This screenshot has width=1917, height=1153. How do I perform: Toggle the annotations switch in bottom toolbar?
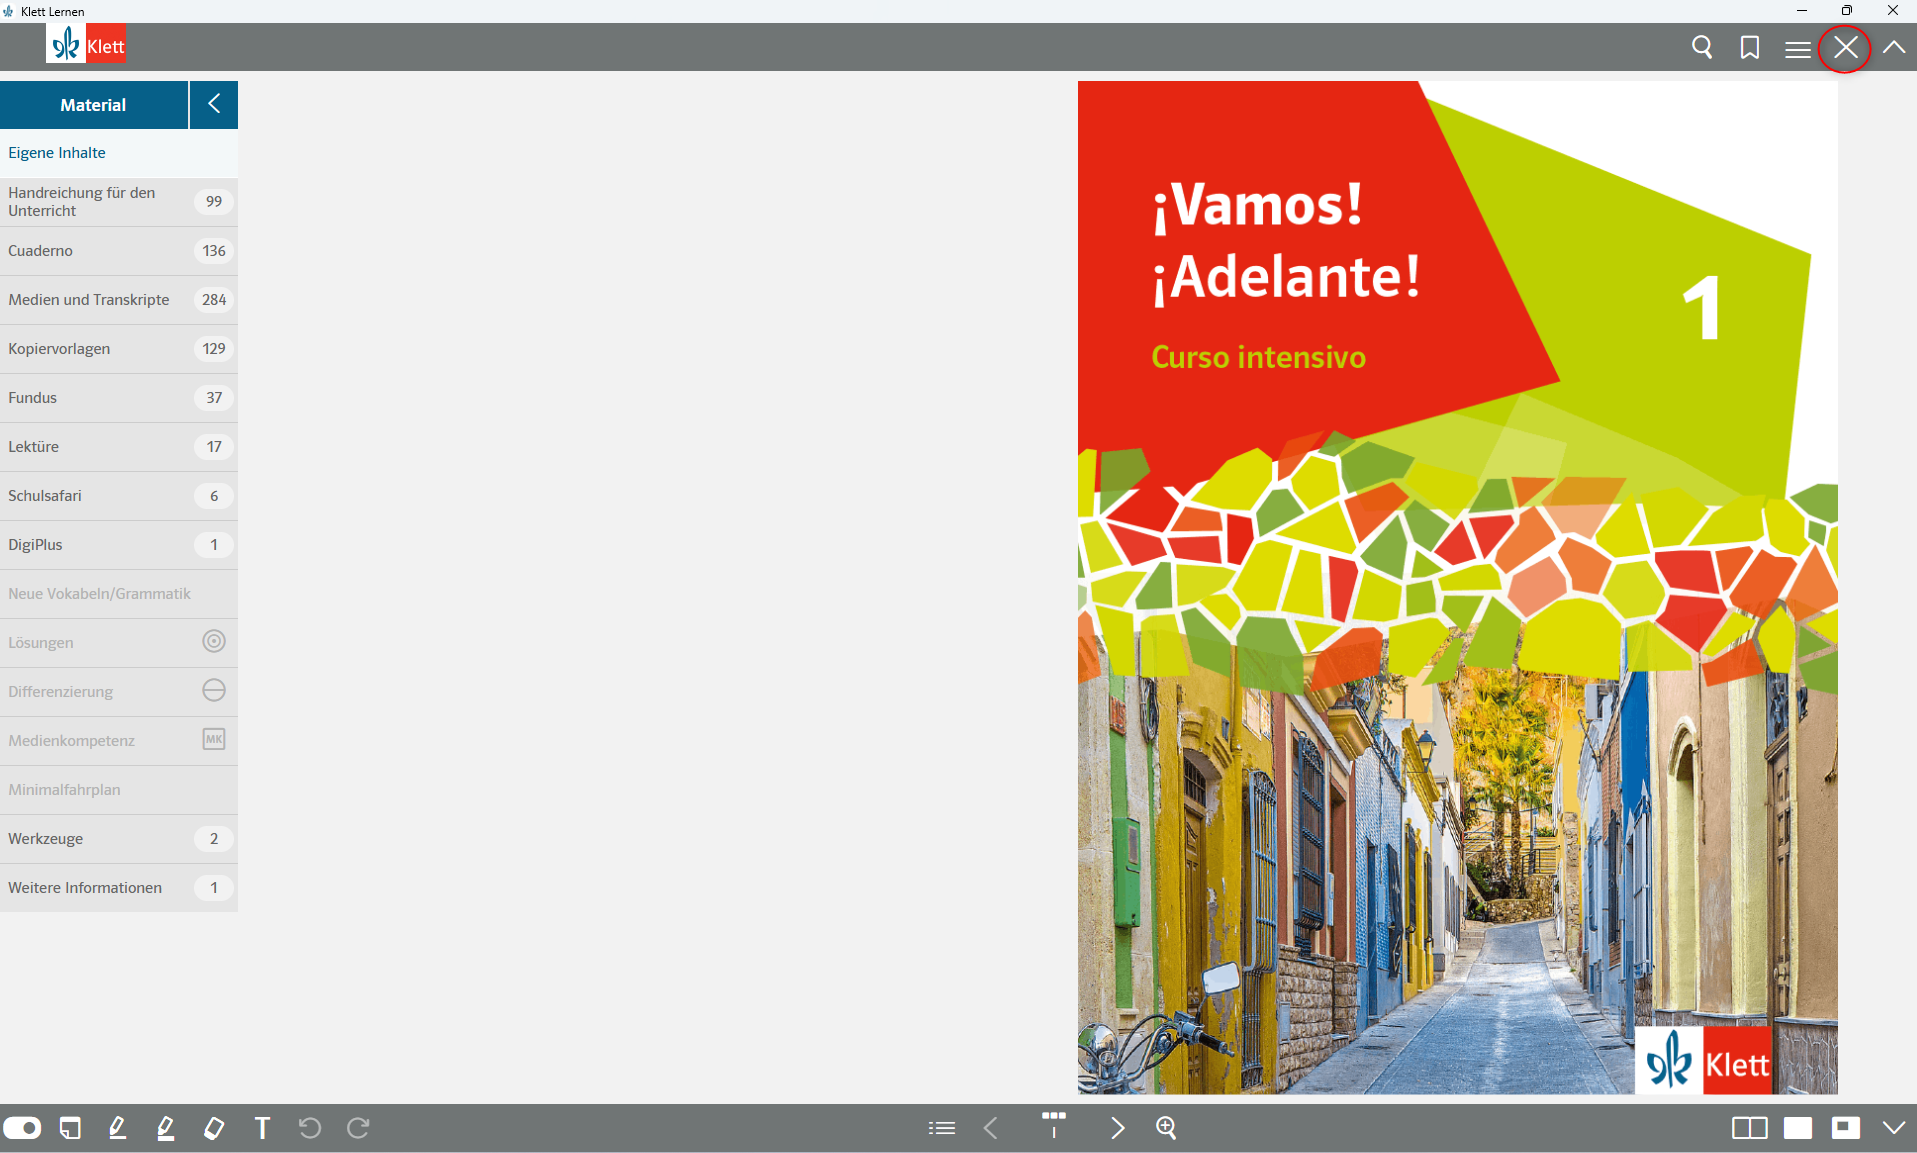point(22,1128)
